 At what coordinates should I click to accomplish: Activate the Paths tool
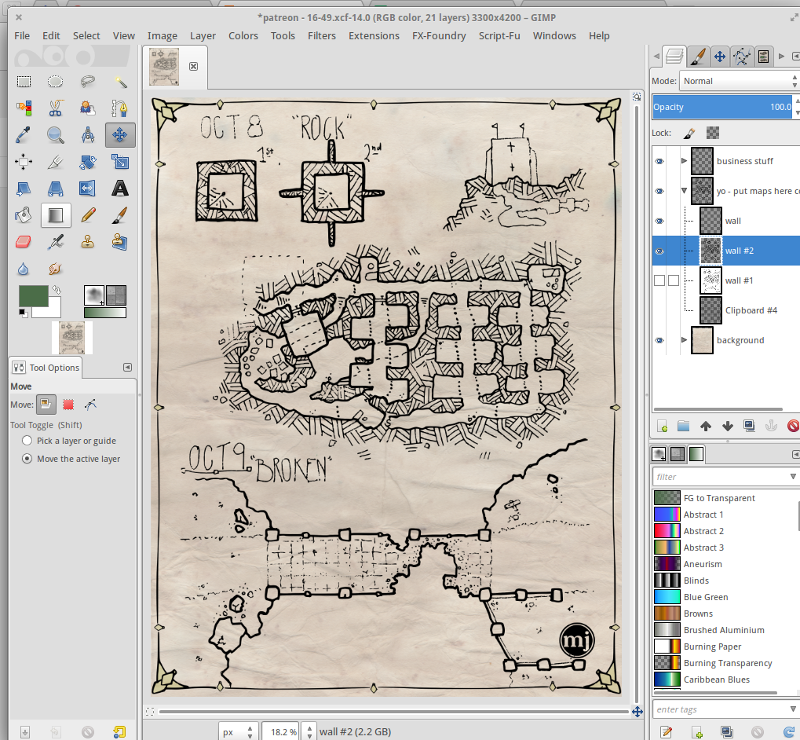point(122,110)
